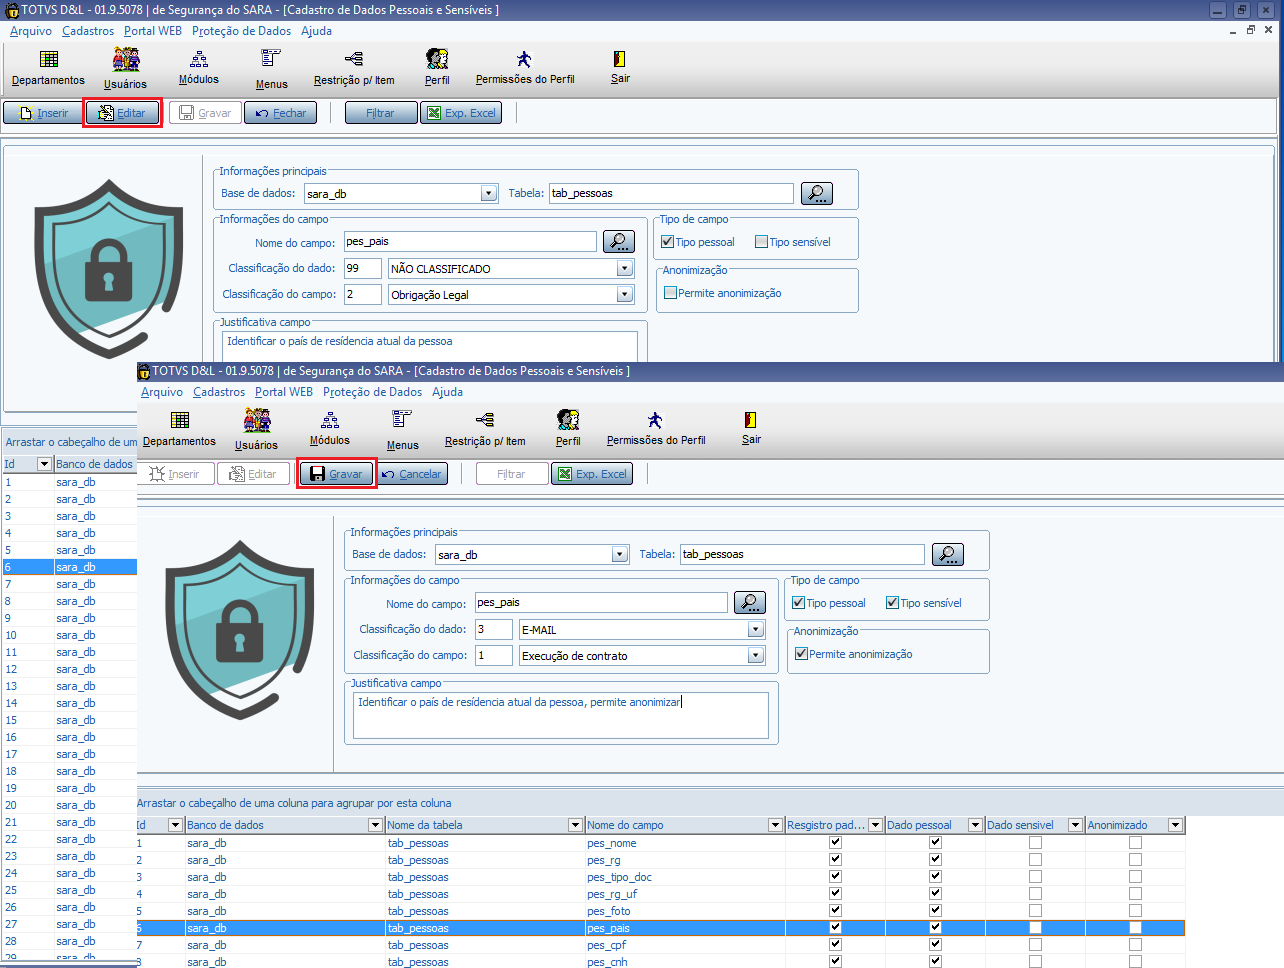Open Arquivo menu in the front window
The height and width of the screenshot is (968, 1284).
tap(162, 392)
